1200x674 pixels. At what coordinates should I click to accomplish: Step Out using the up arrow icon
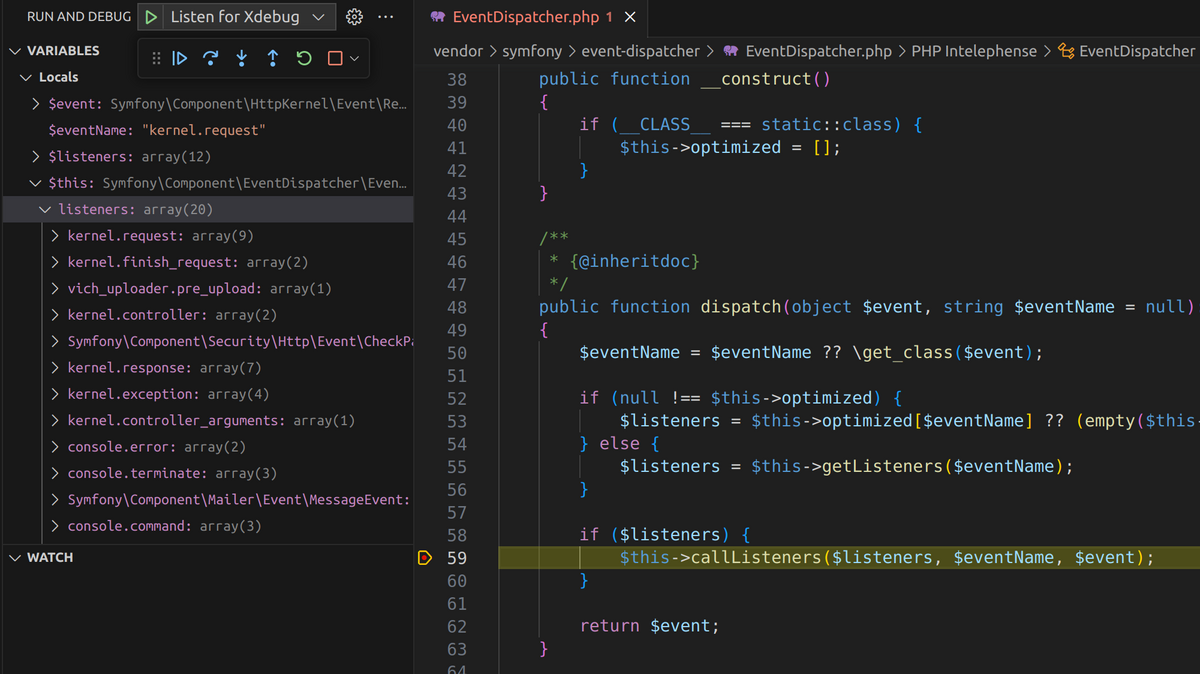point(272,58)
